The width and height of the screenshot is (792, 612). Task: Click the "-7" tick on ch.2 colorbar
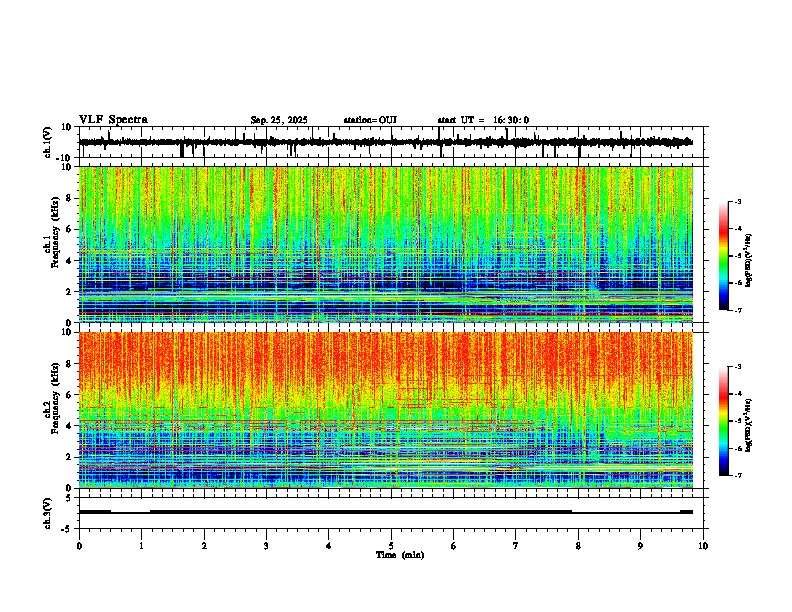pyautogui.click(x=737, y=475)
